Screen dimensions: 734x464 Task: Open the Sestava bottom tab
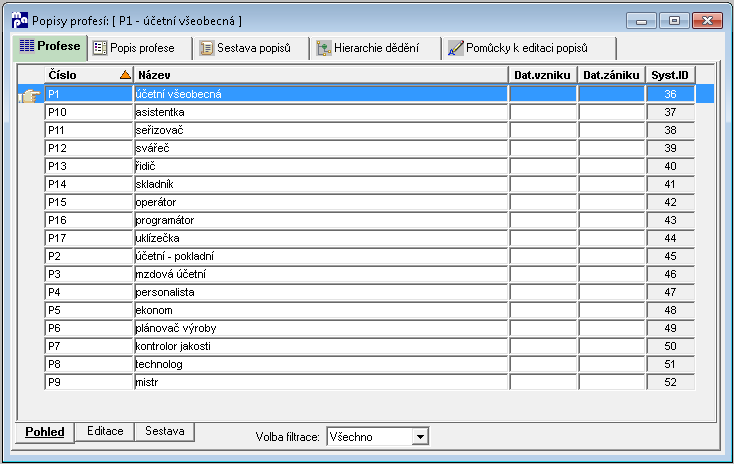pyautogui.click(x=164, y=431)
